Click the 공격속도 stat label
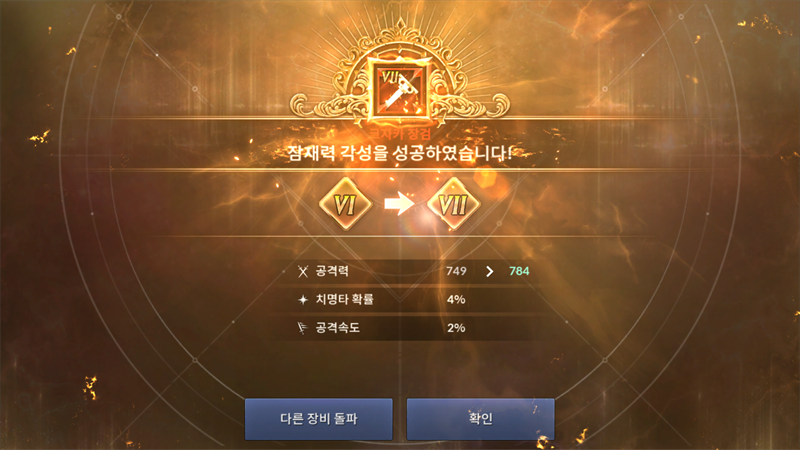The image size is (800, 450). (338, 328)
